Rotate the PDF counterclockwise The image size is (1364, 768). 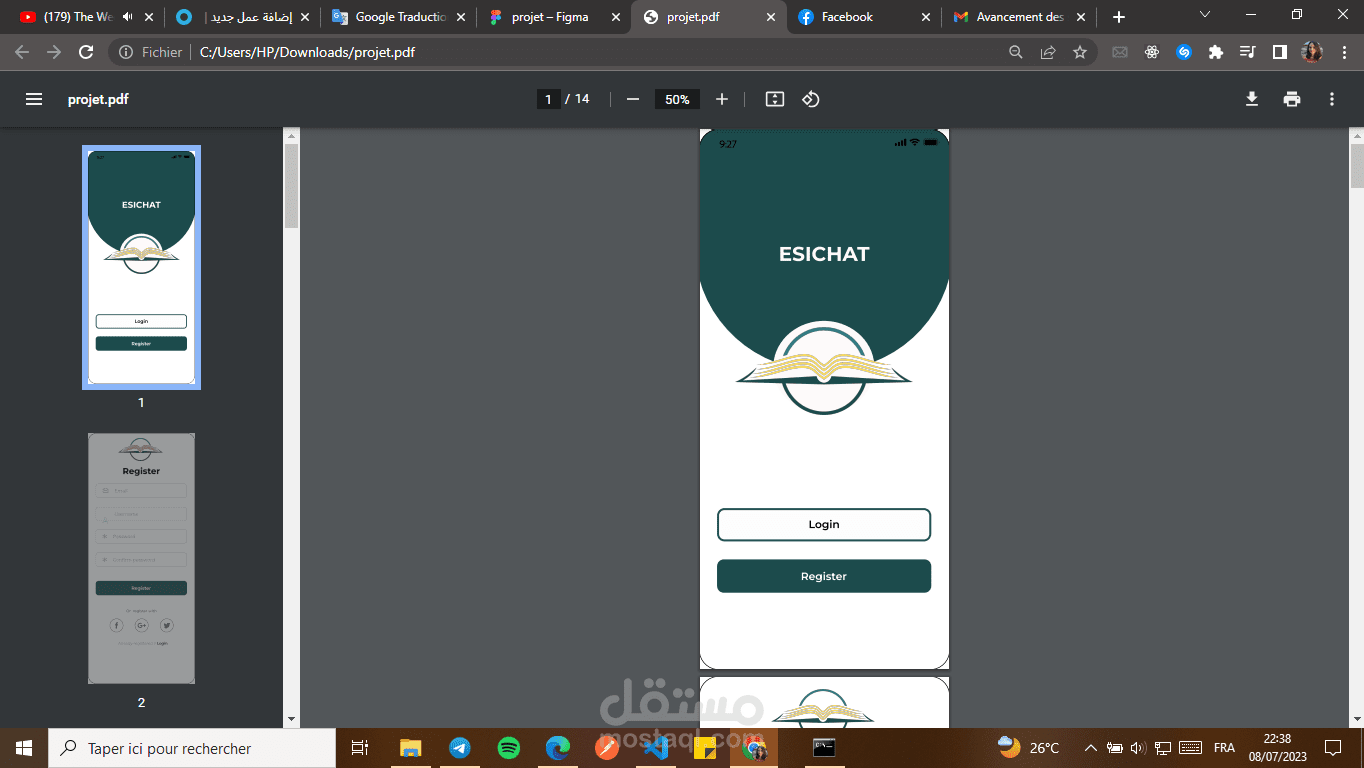tap(811, 99)
